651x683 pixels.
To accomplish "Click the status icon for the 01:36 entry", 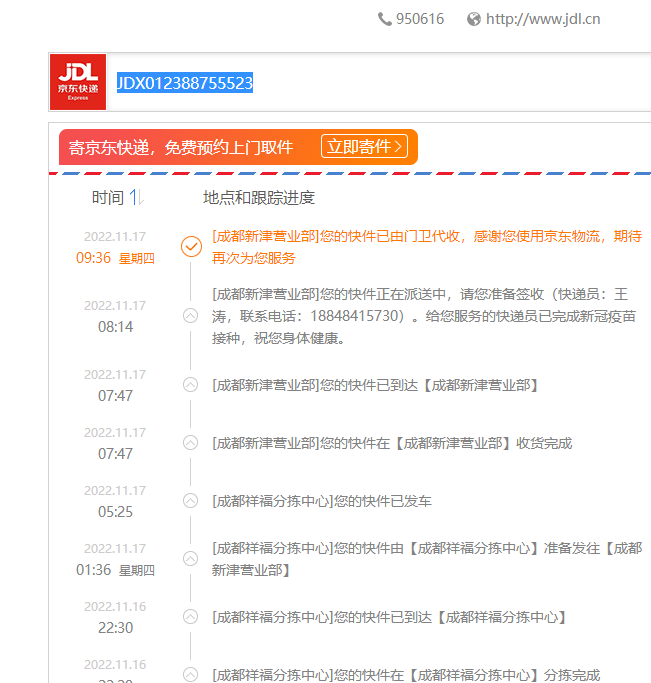I will pos(190,558).
